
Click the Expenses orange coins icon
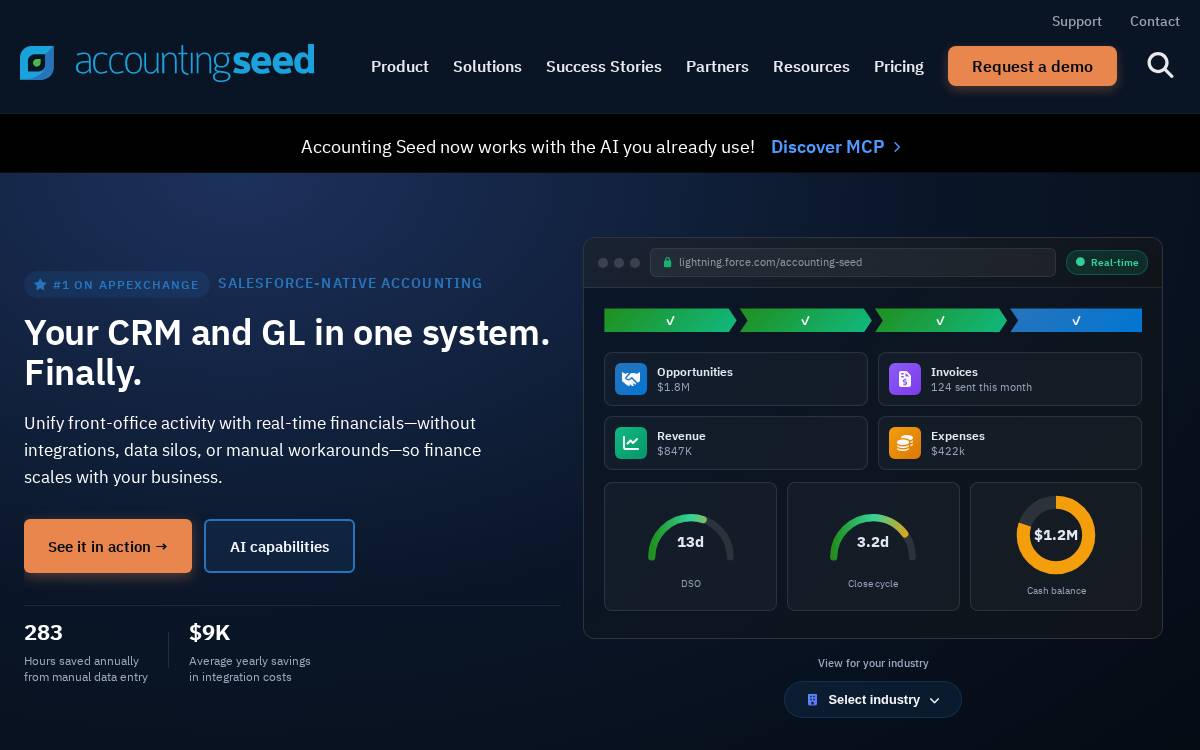905,443
